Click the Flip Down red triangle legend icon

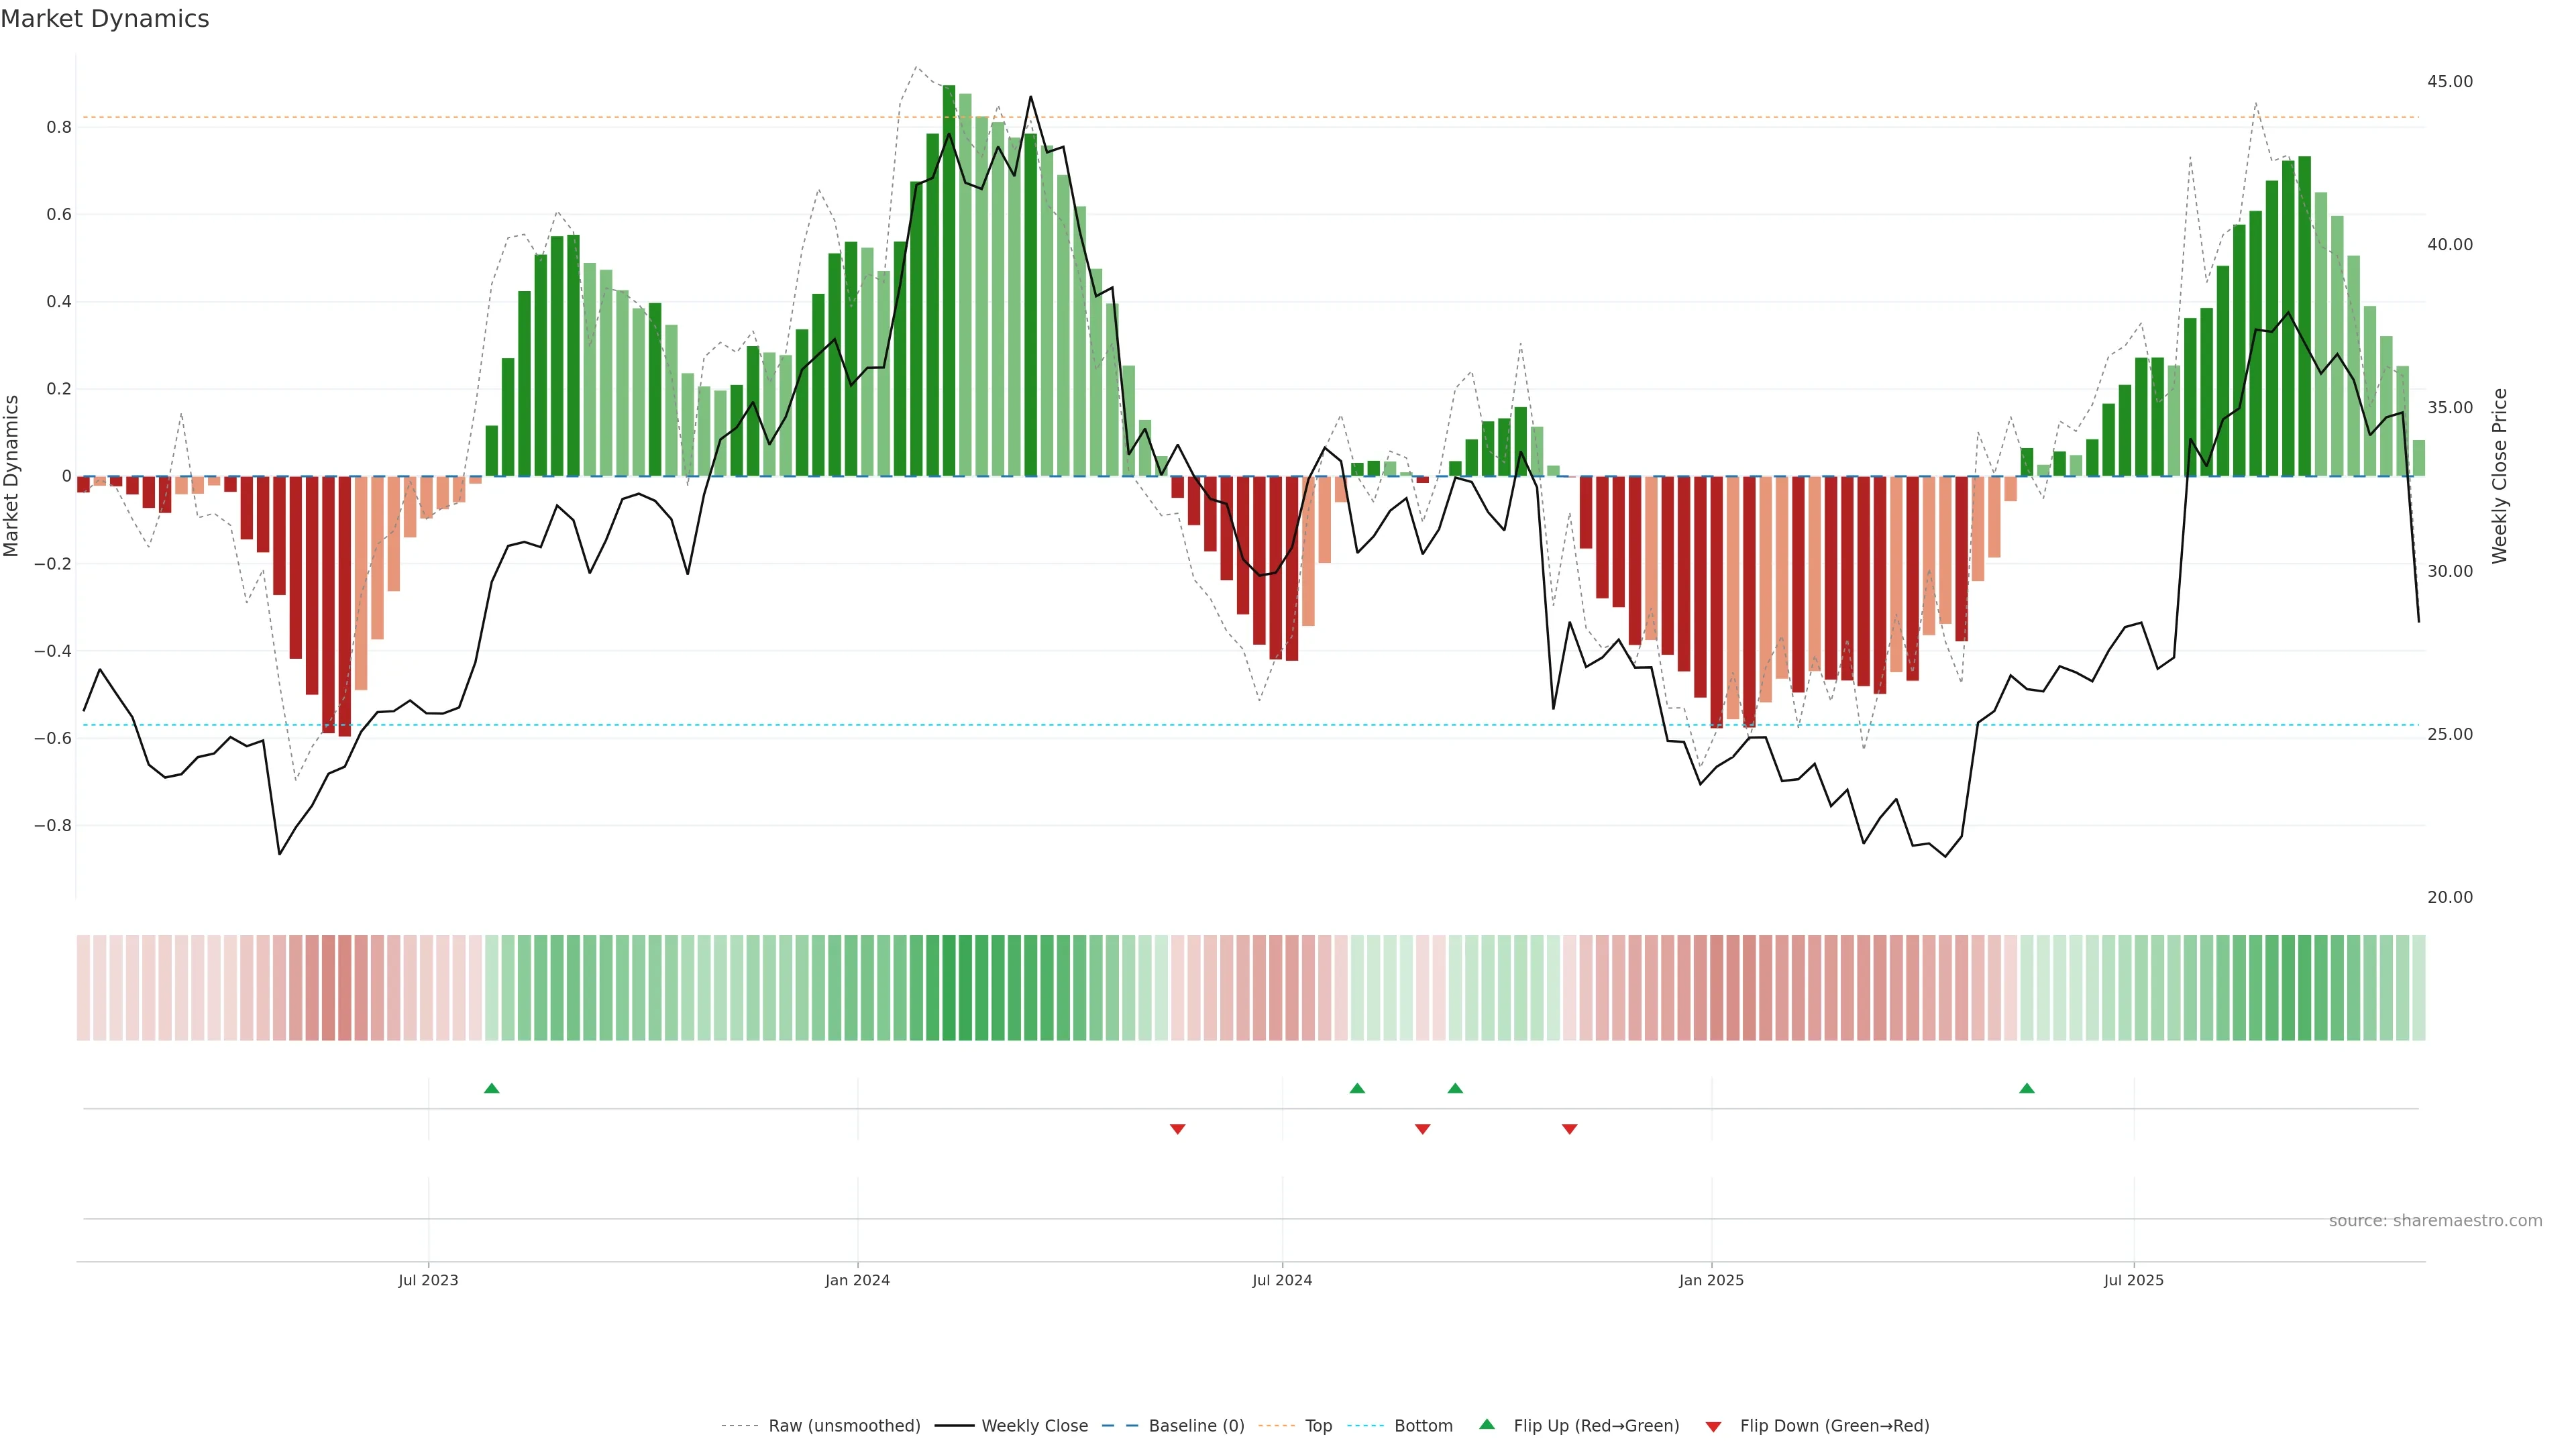coord(1713,1427)
